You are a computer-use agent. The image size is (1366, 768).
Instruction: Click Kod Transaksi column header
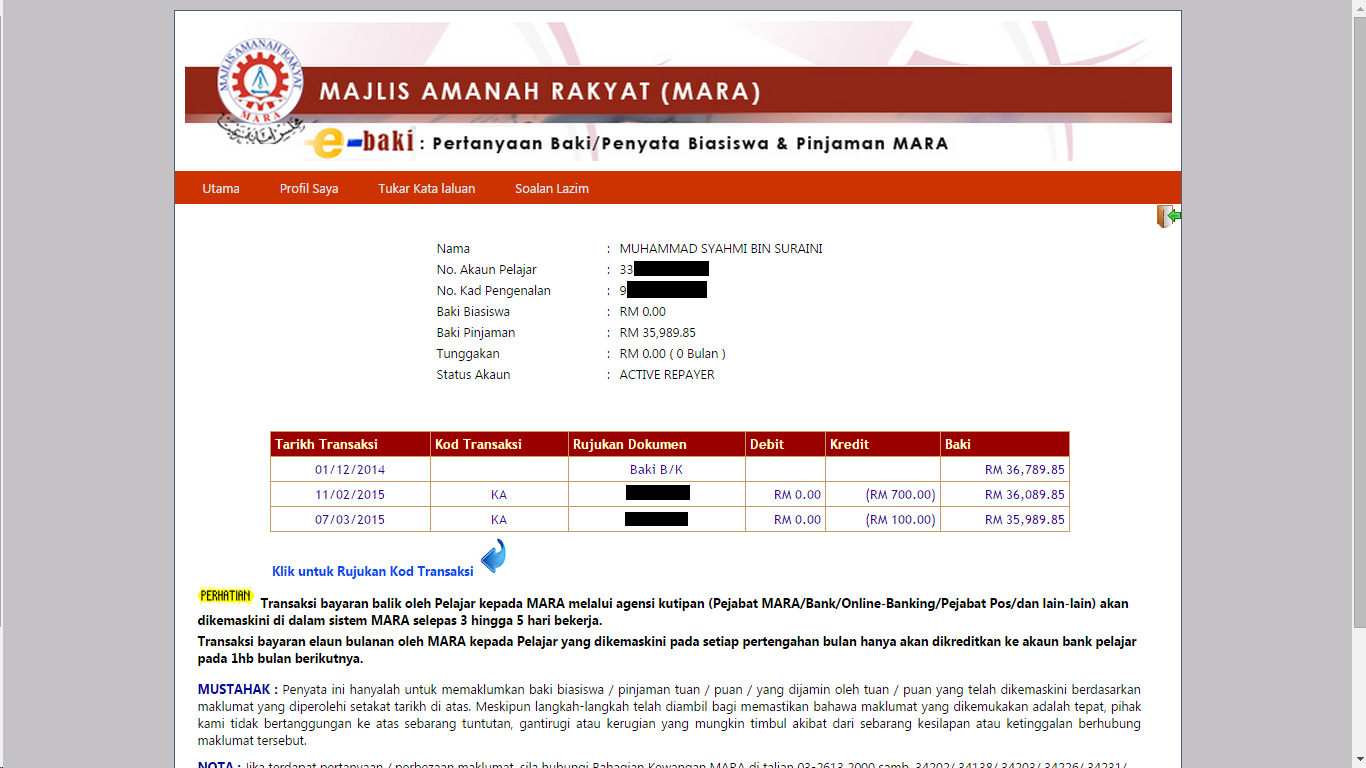pos(499,444)
